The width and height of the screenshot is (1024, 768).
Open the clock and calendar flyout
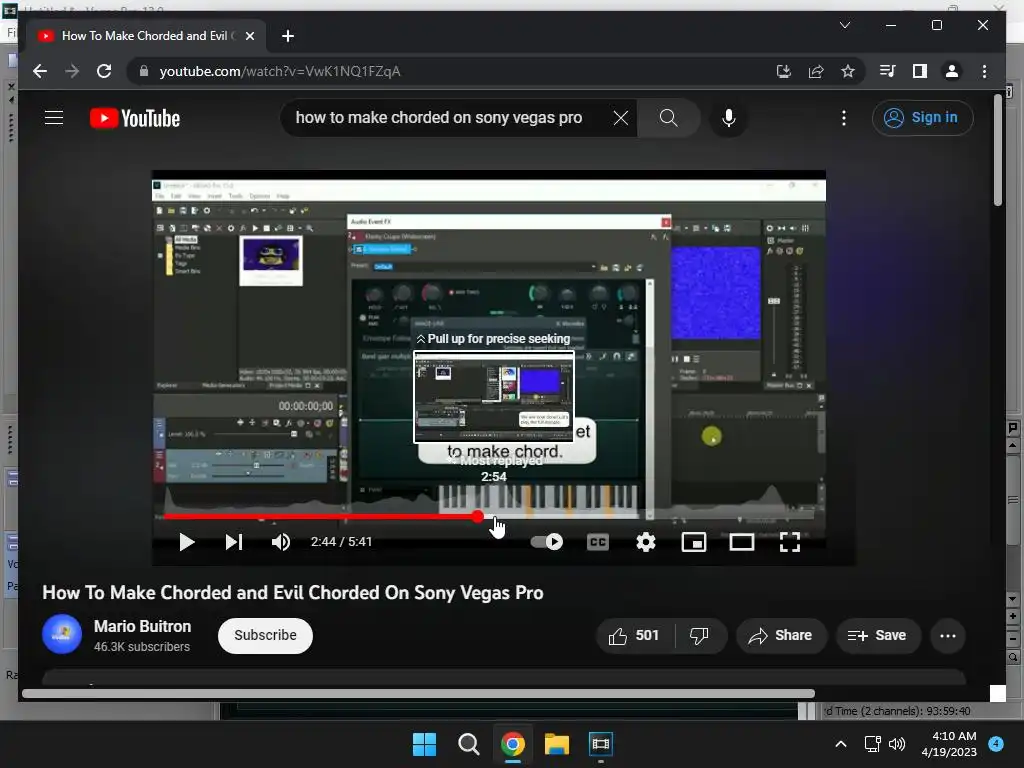[949, 744]
